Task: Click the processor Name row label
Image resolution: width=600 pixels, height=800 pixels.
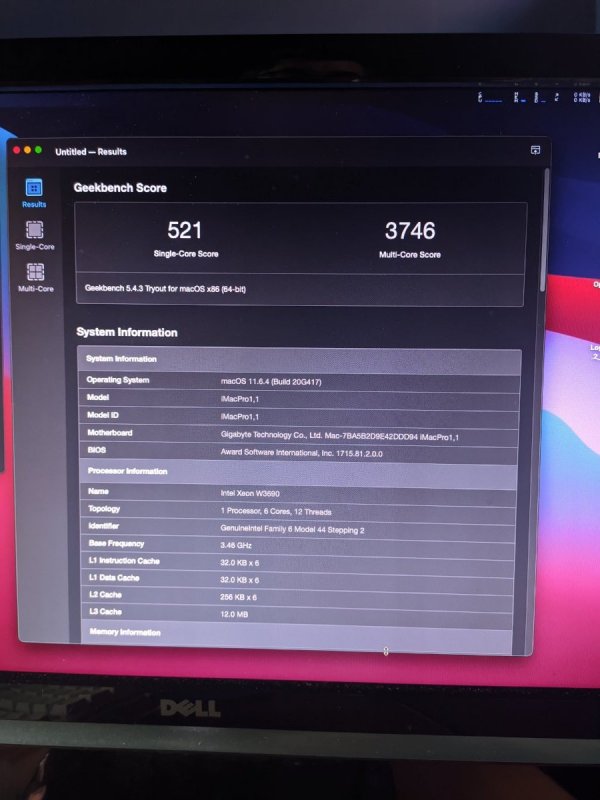Action: [98, 491]
